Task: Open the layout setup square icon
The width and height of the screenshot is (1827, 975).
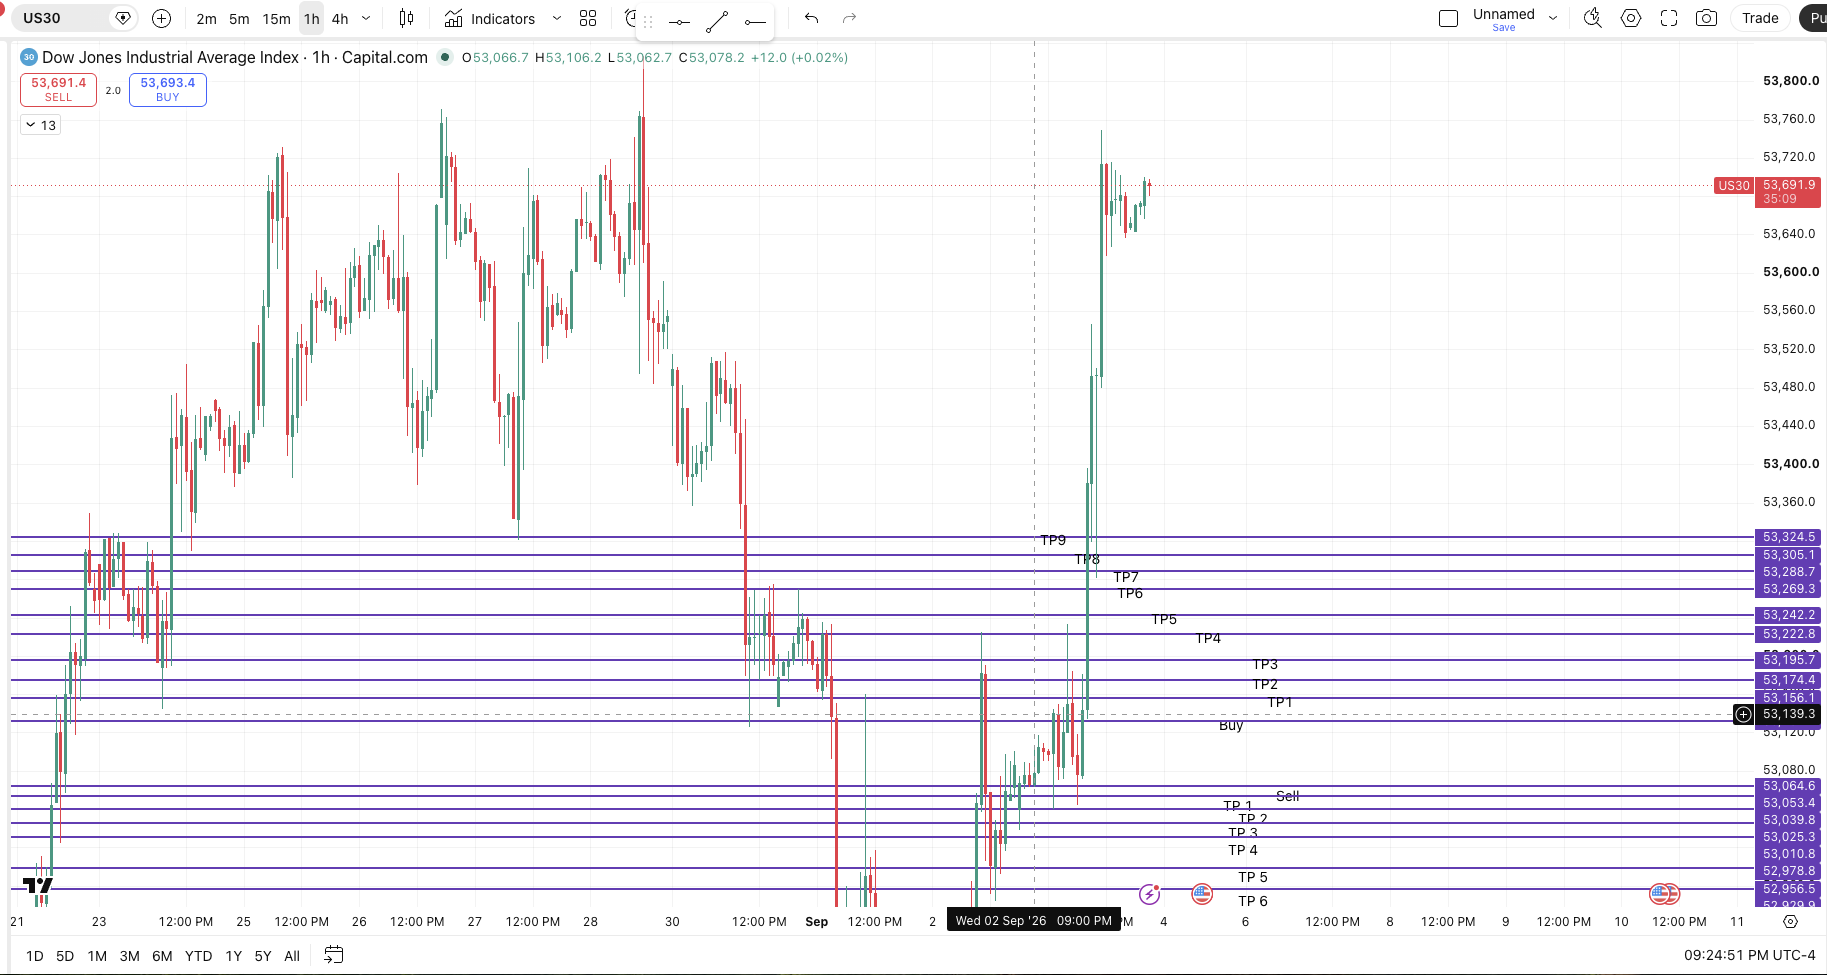Action: pos(1448,18)
